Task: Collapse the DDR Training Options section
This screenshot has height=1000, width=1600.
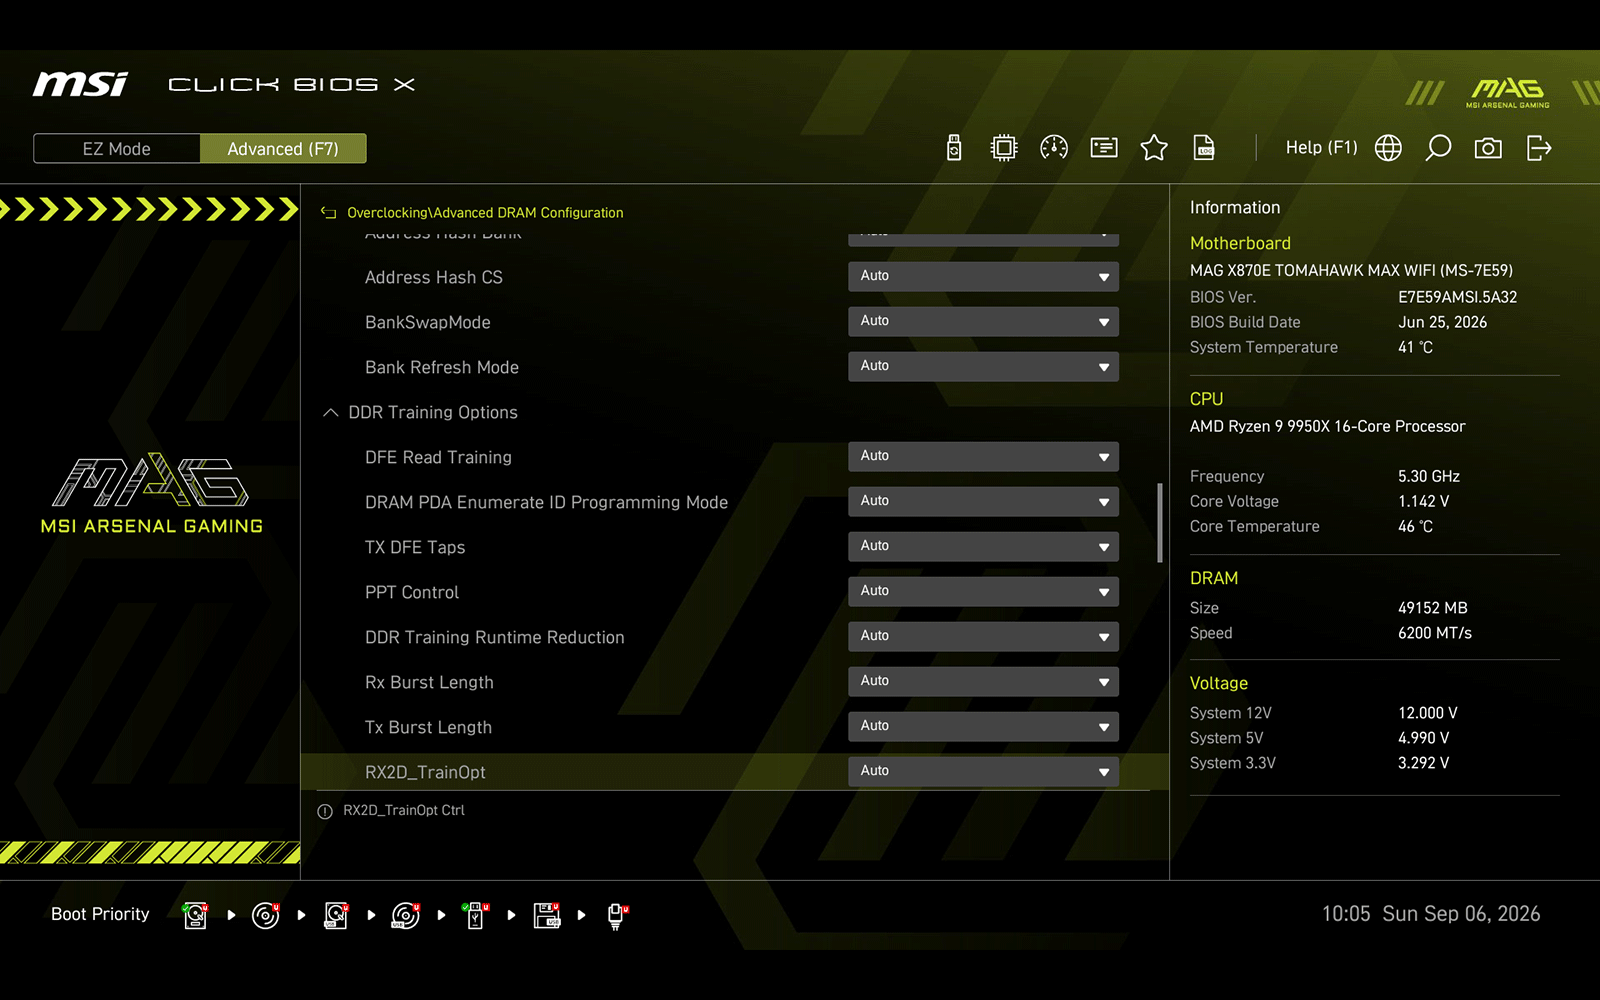Action: (x=331, y=412)
